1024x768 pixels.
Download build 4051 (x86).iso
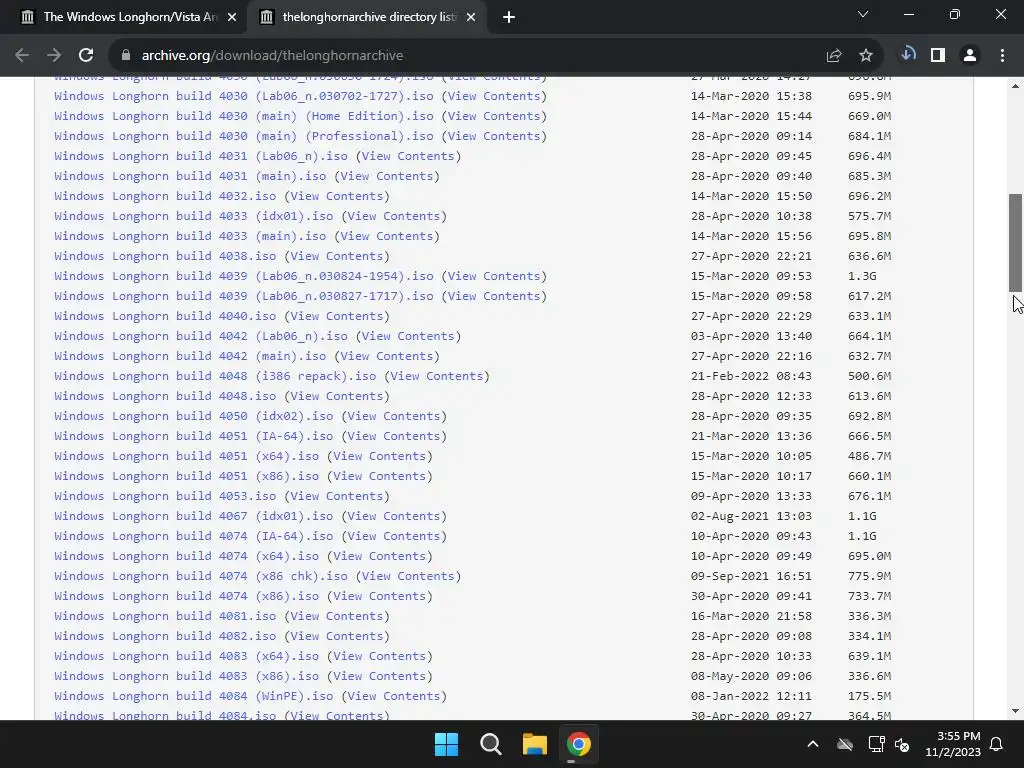point(186,476)
